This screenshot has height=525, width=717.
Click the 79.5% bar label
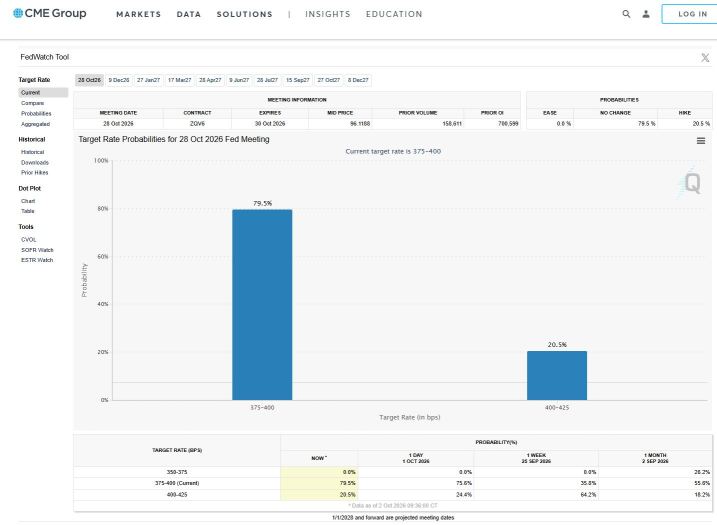click(262, 204)
